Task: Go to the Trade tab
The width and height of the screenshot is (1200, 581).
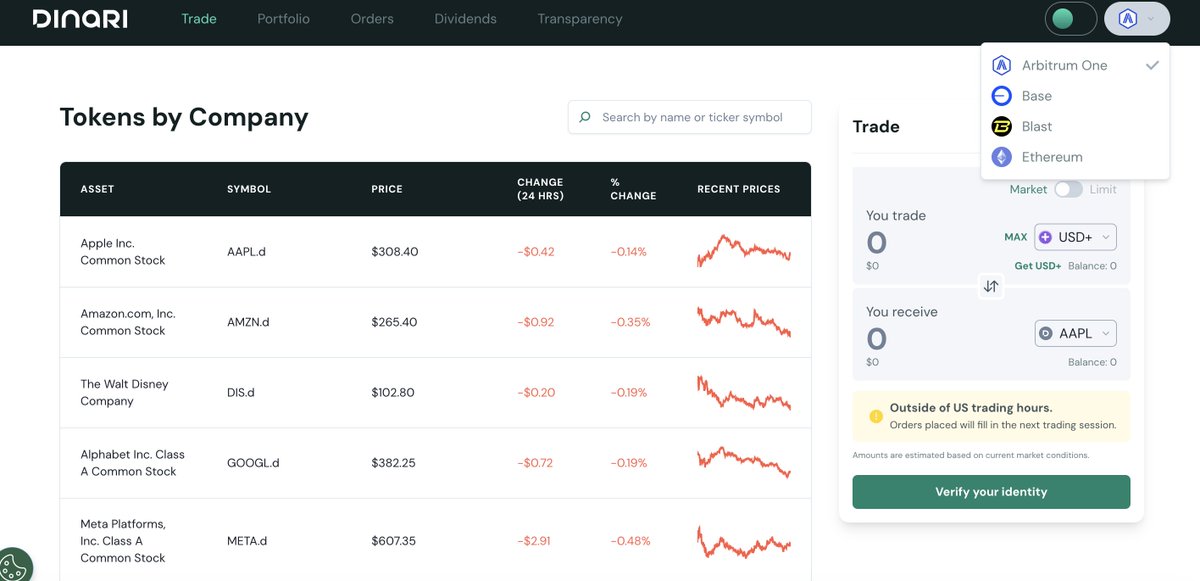Action: click(x=199, y=19)
